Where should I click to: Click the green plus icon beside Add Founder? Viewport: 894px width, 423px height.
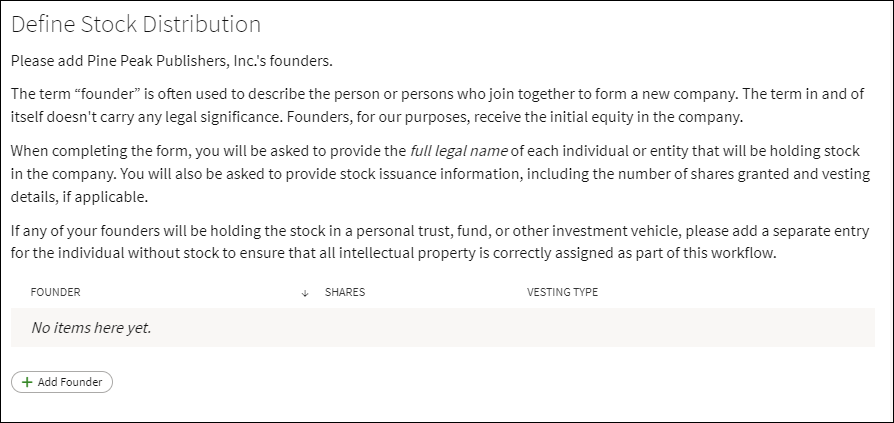coord(27,382)
